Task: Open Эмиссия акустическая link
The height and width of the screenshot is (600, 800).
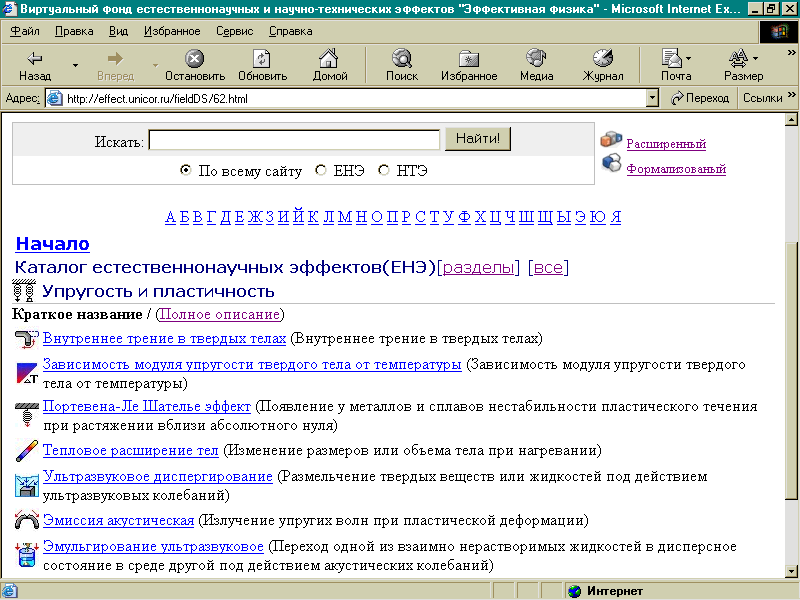Action: (118, 520)
